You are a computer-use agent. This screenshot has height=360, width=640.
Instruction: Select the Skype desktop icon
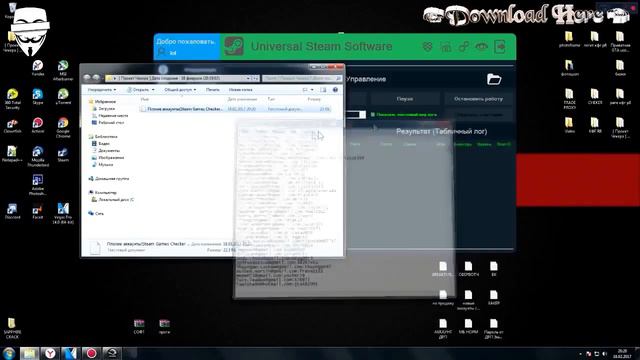(38, 97)
